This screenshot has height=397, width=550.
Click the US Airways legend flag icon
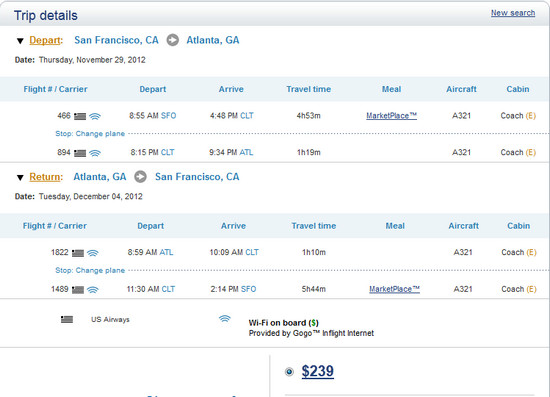(x=67, y=319)
